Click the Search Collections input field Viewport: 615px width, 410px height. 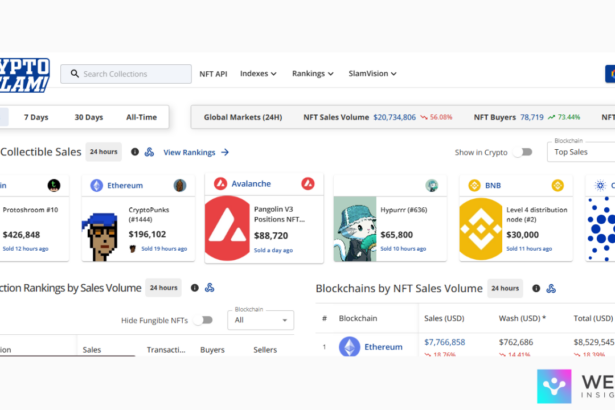tap(126, 74)
